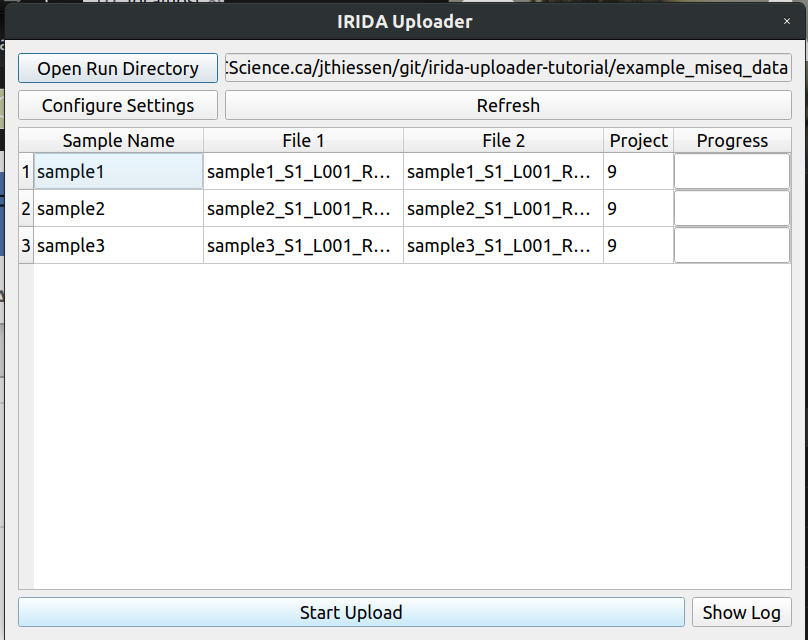The width and height of the screenshot is (808, 640).
Task: Click the File 1 column header
Action: [x=304, y=140]
